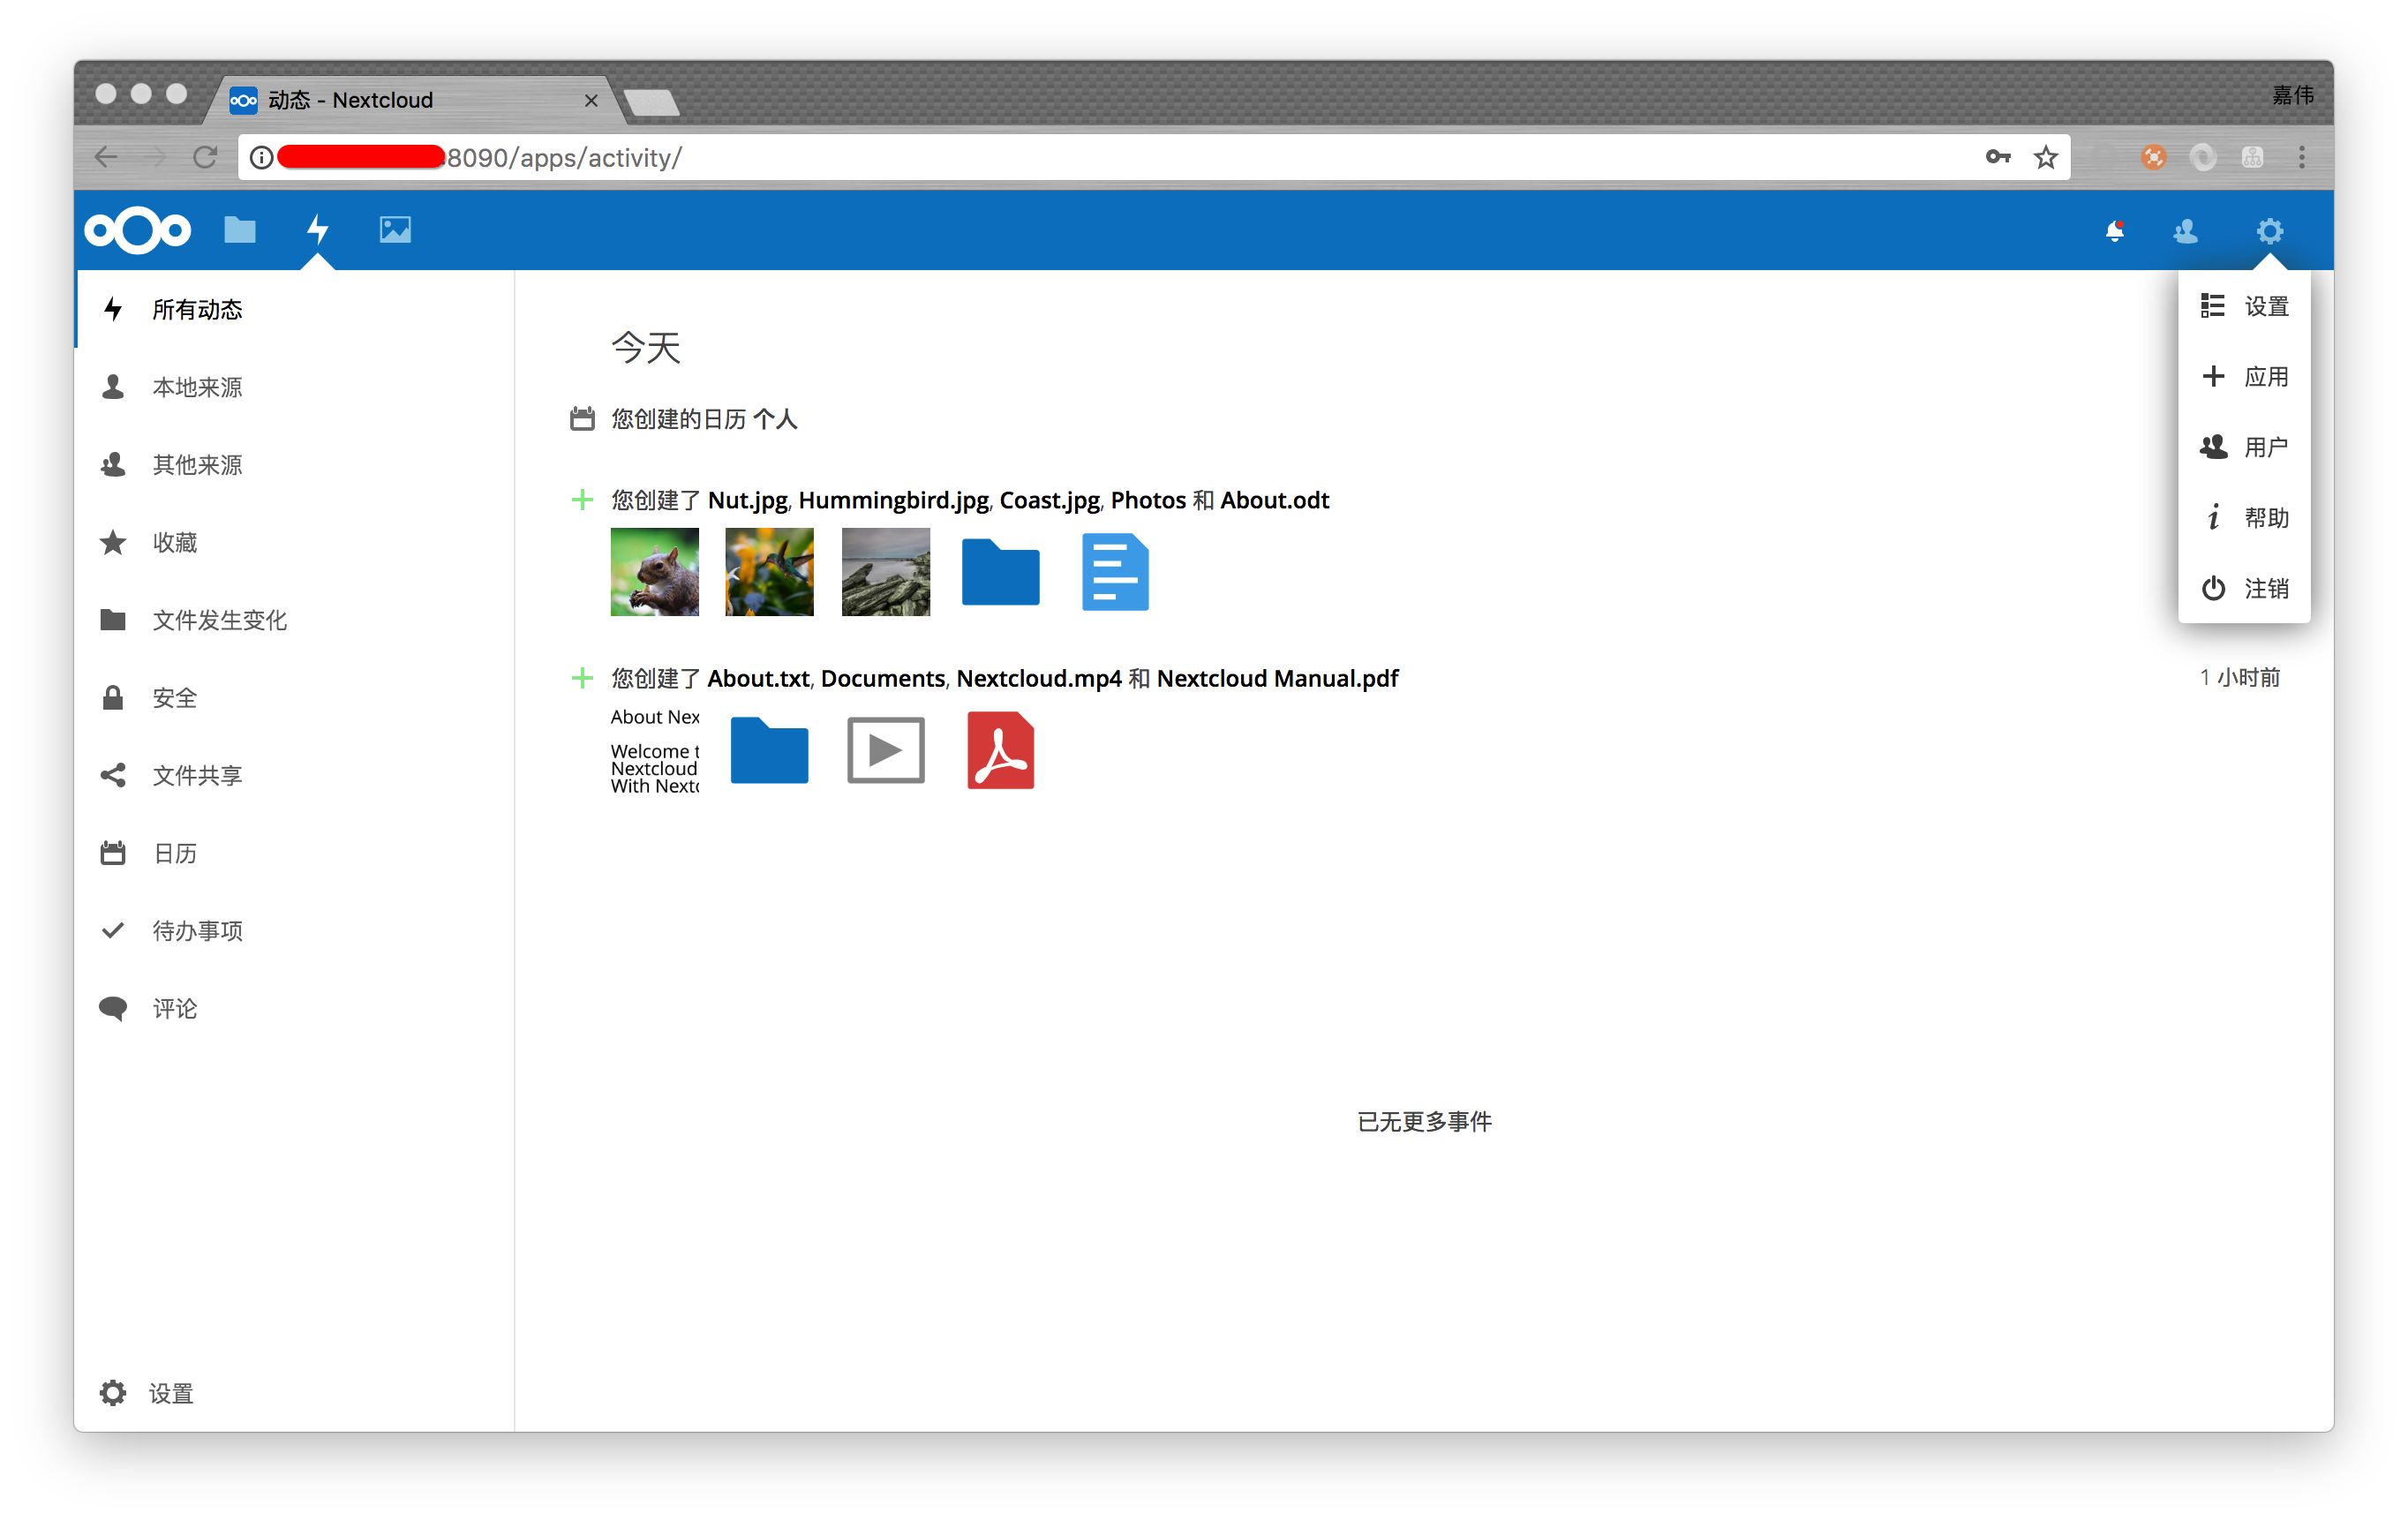
Task: Open the Files app folder icon
Action: [x=239, y=230]
